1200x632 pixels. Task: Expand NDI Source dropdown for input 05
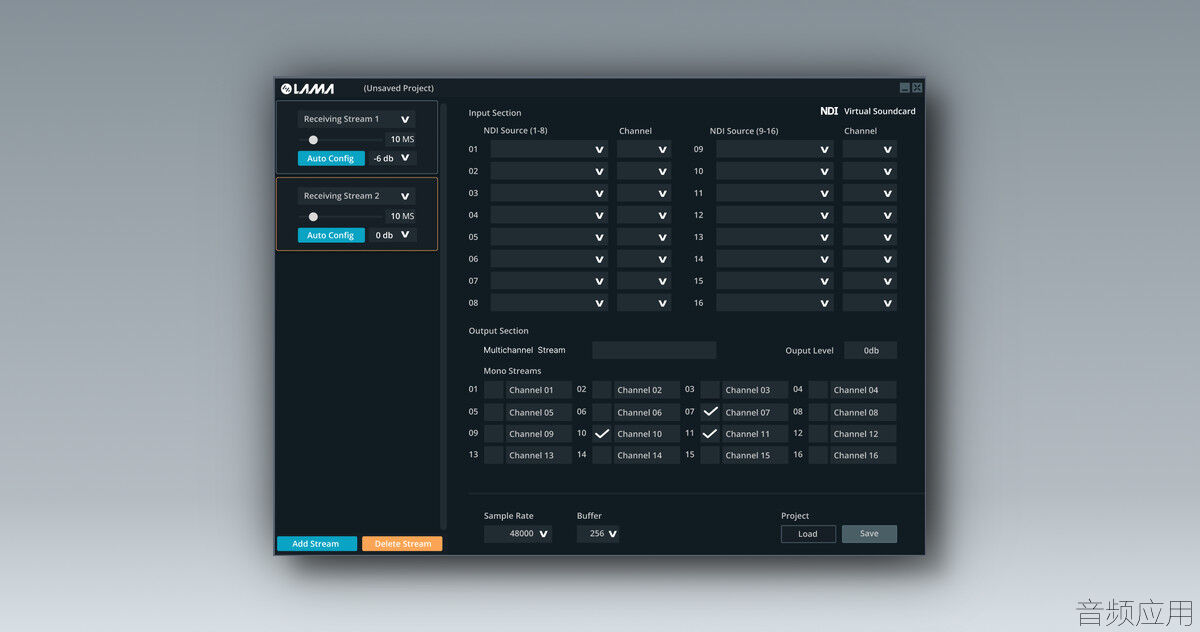click(549, 237)
